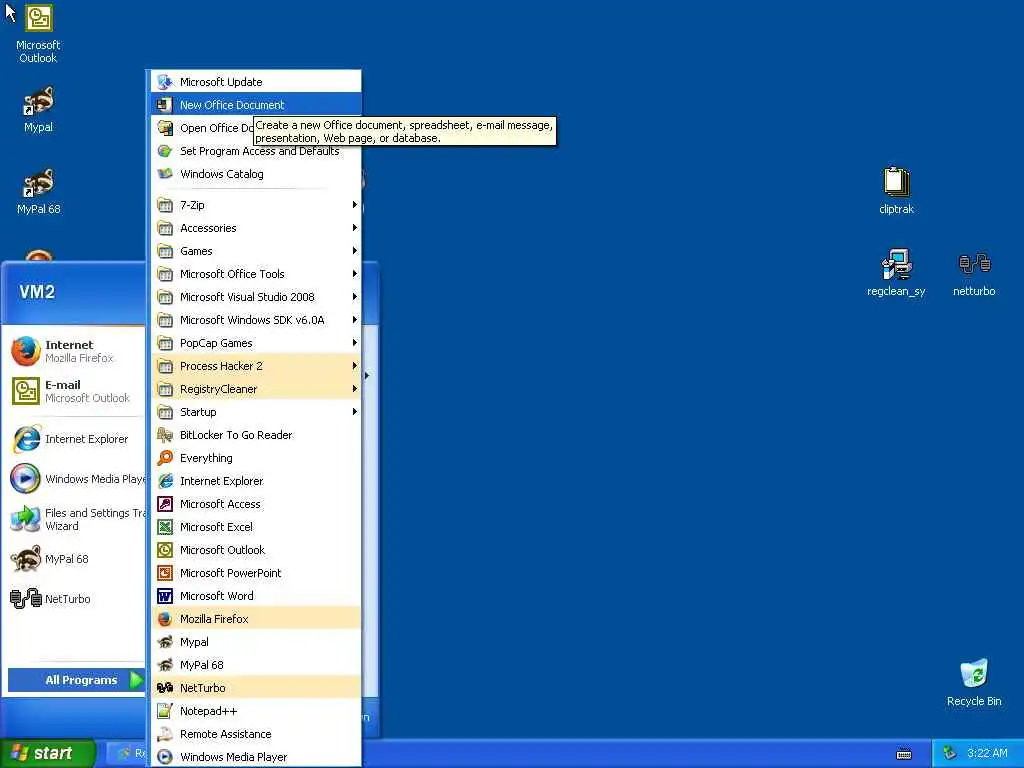Expand the Accessories folder submenu
This screenshot has width=1024, height=768.
click(256, 228)
